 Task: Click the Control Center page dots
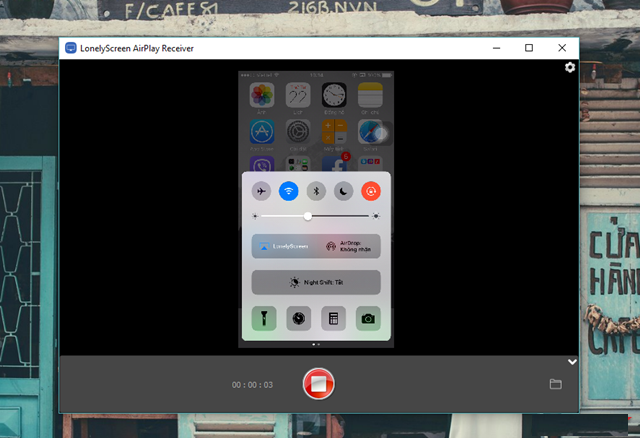(316, 344)
